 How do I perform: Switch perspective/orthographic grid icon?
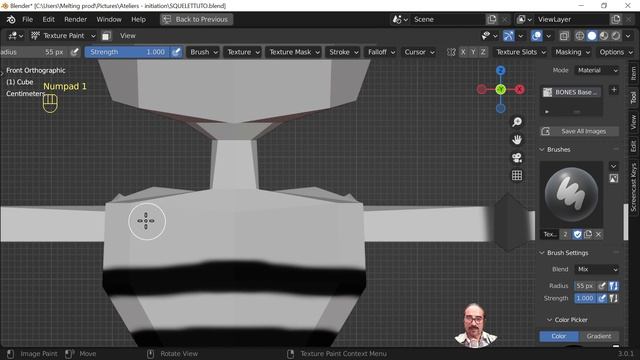[517, 176]
